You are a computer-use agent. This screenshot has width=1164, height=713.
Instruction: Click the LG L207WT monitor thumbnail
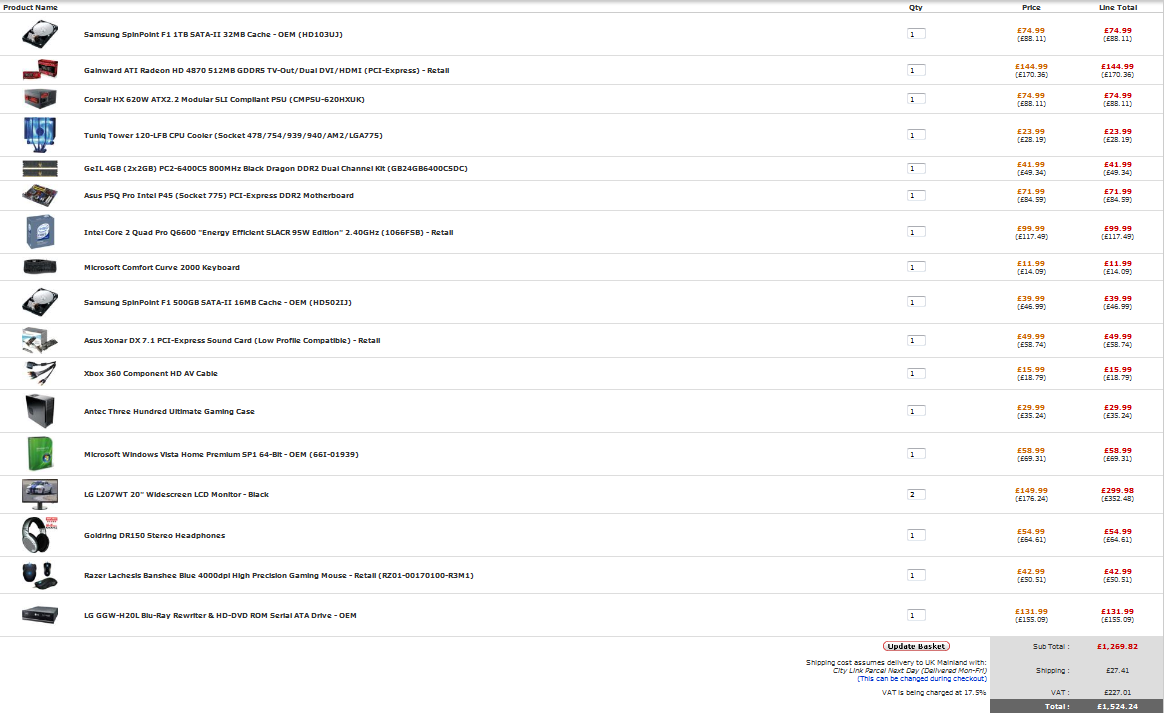tap(40, 495)
